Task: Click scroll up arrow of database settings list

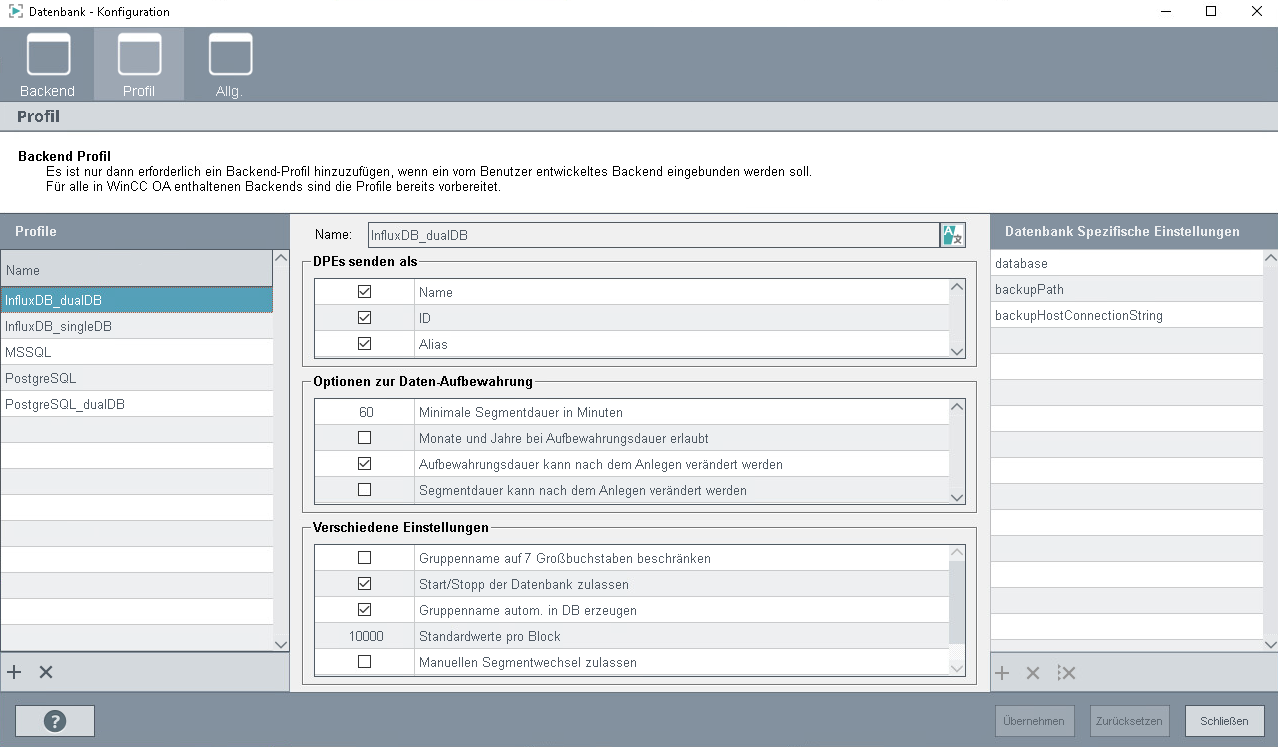Action: tap(1271, 258)
